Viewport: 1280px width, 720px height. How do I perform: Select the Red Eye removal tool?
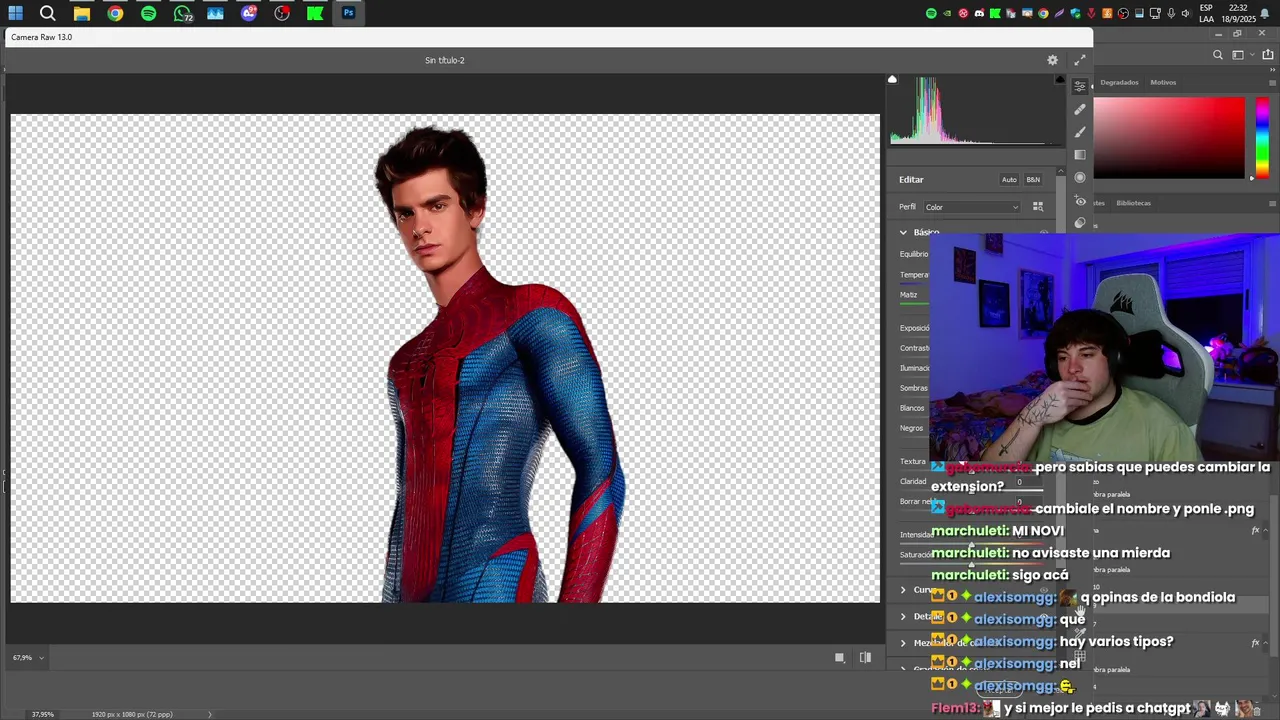tap(1080, 201)
